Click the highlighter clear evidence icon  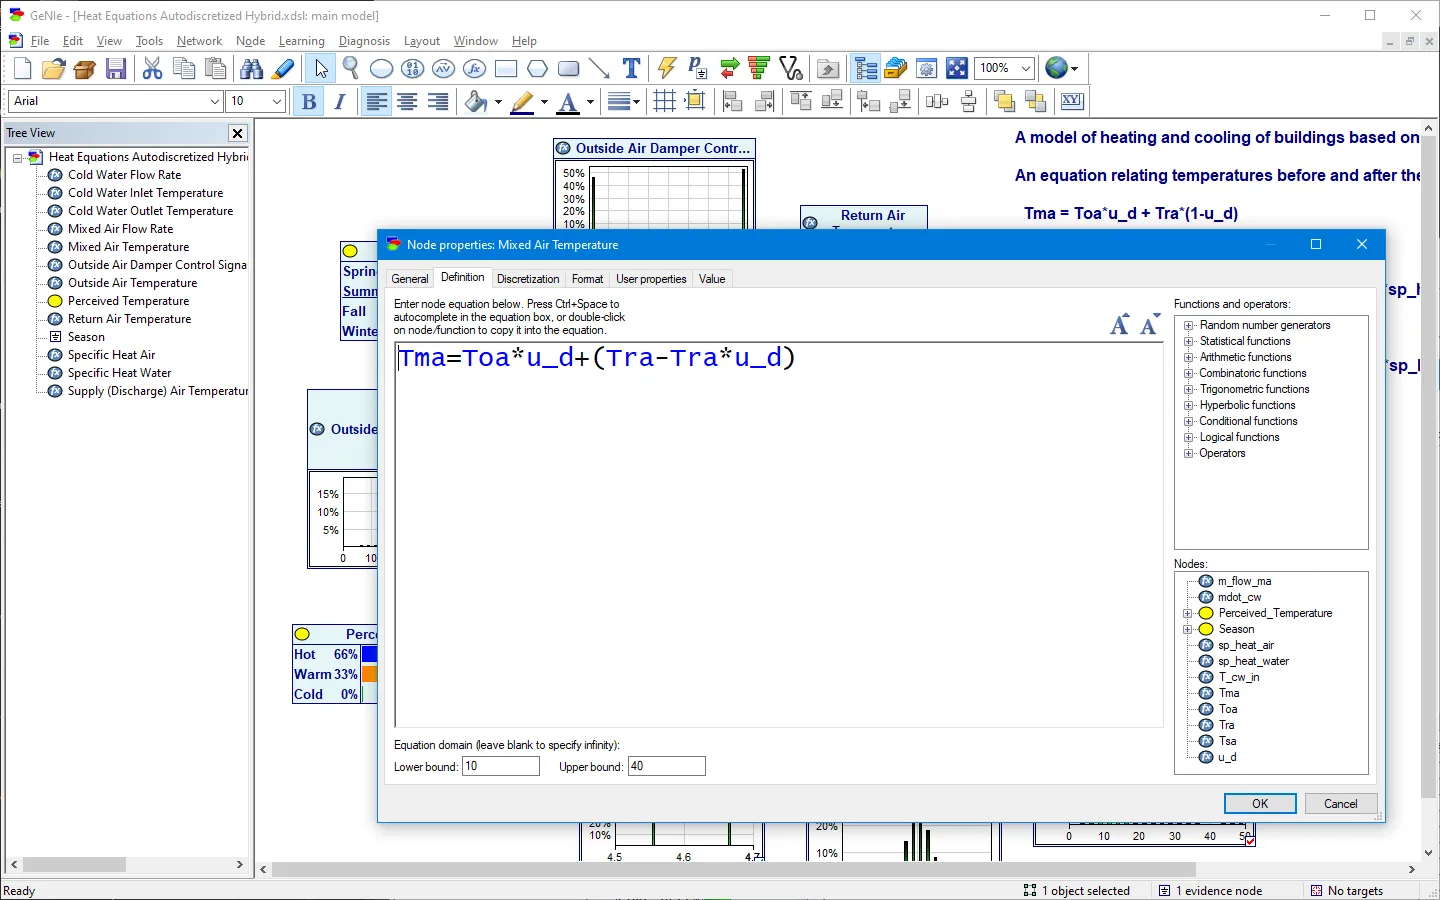(283, 69)
